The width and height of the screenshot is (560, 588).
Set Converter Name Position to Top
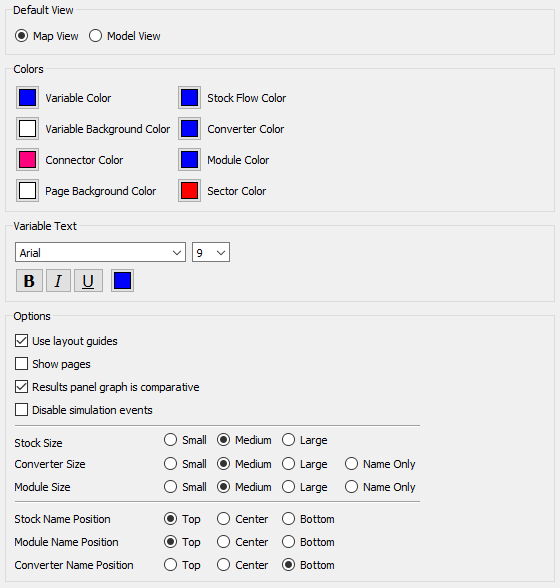point(170,565)
